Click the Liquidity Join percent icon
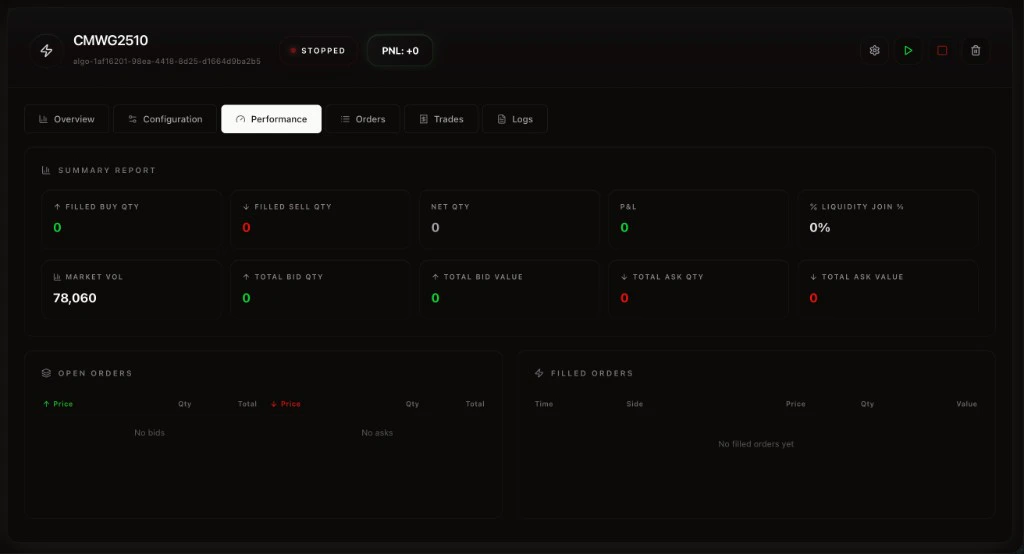 813,206
